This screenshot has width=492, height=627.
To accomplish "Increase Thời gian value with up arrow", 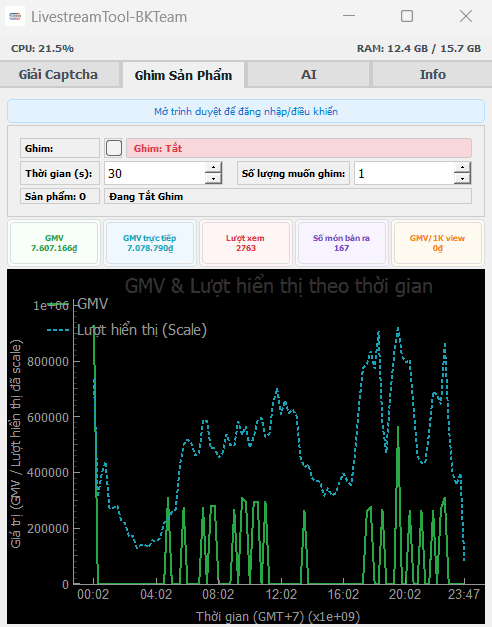I will pyautogui.click(x=213, y=167).
